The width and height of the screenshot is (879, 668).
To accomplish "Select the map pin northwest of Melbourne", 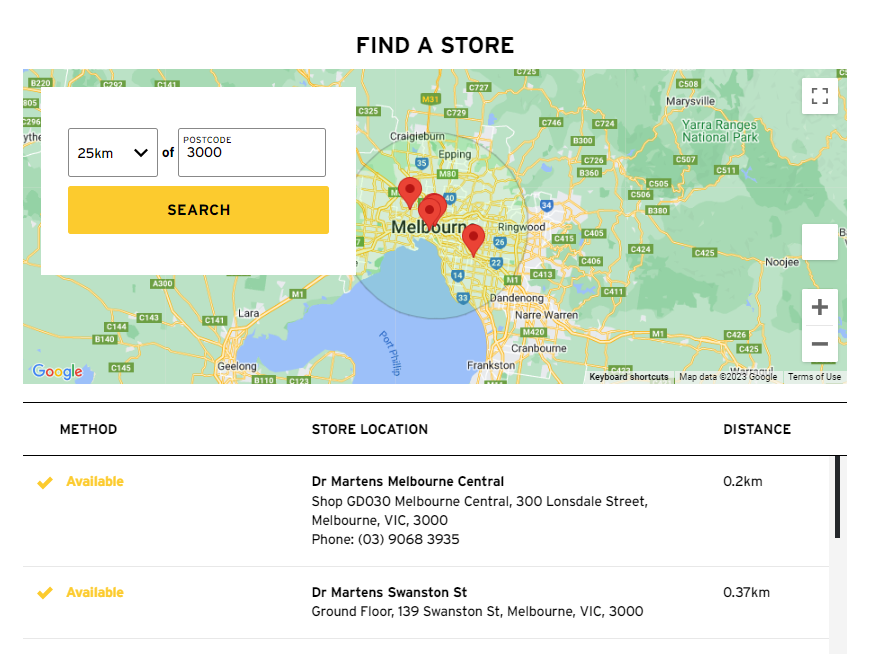I will (x=410, y=192).
